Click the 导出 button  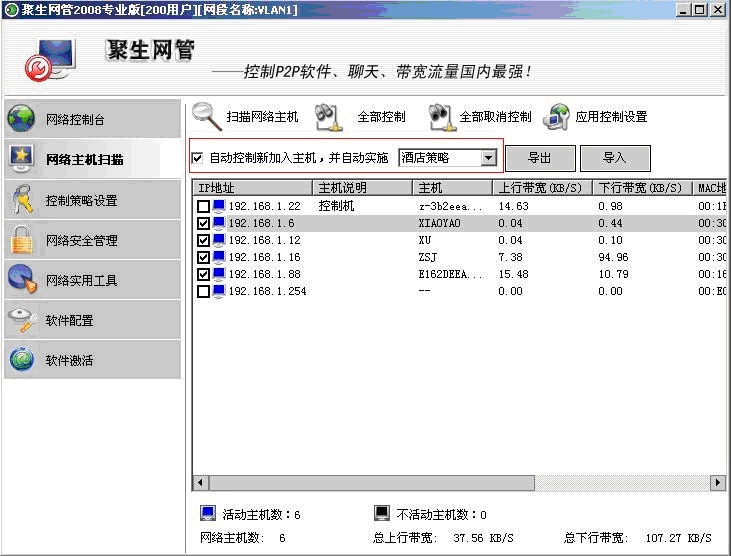tap(540, 158)
